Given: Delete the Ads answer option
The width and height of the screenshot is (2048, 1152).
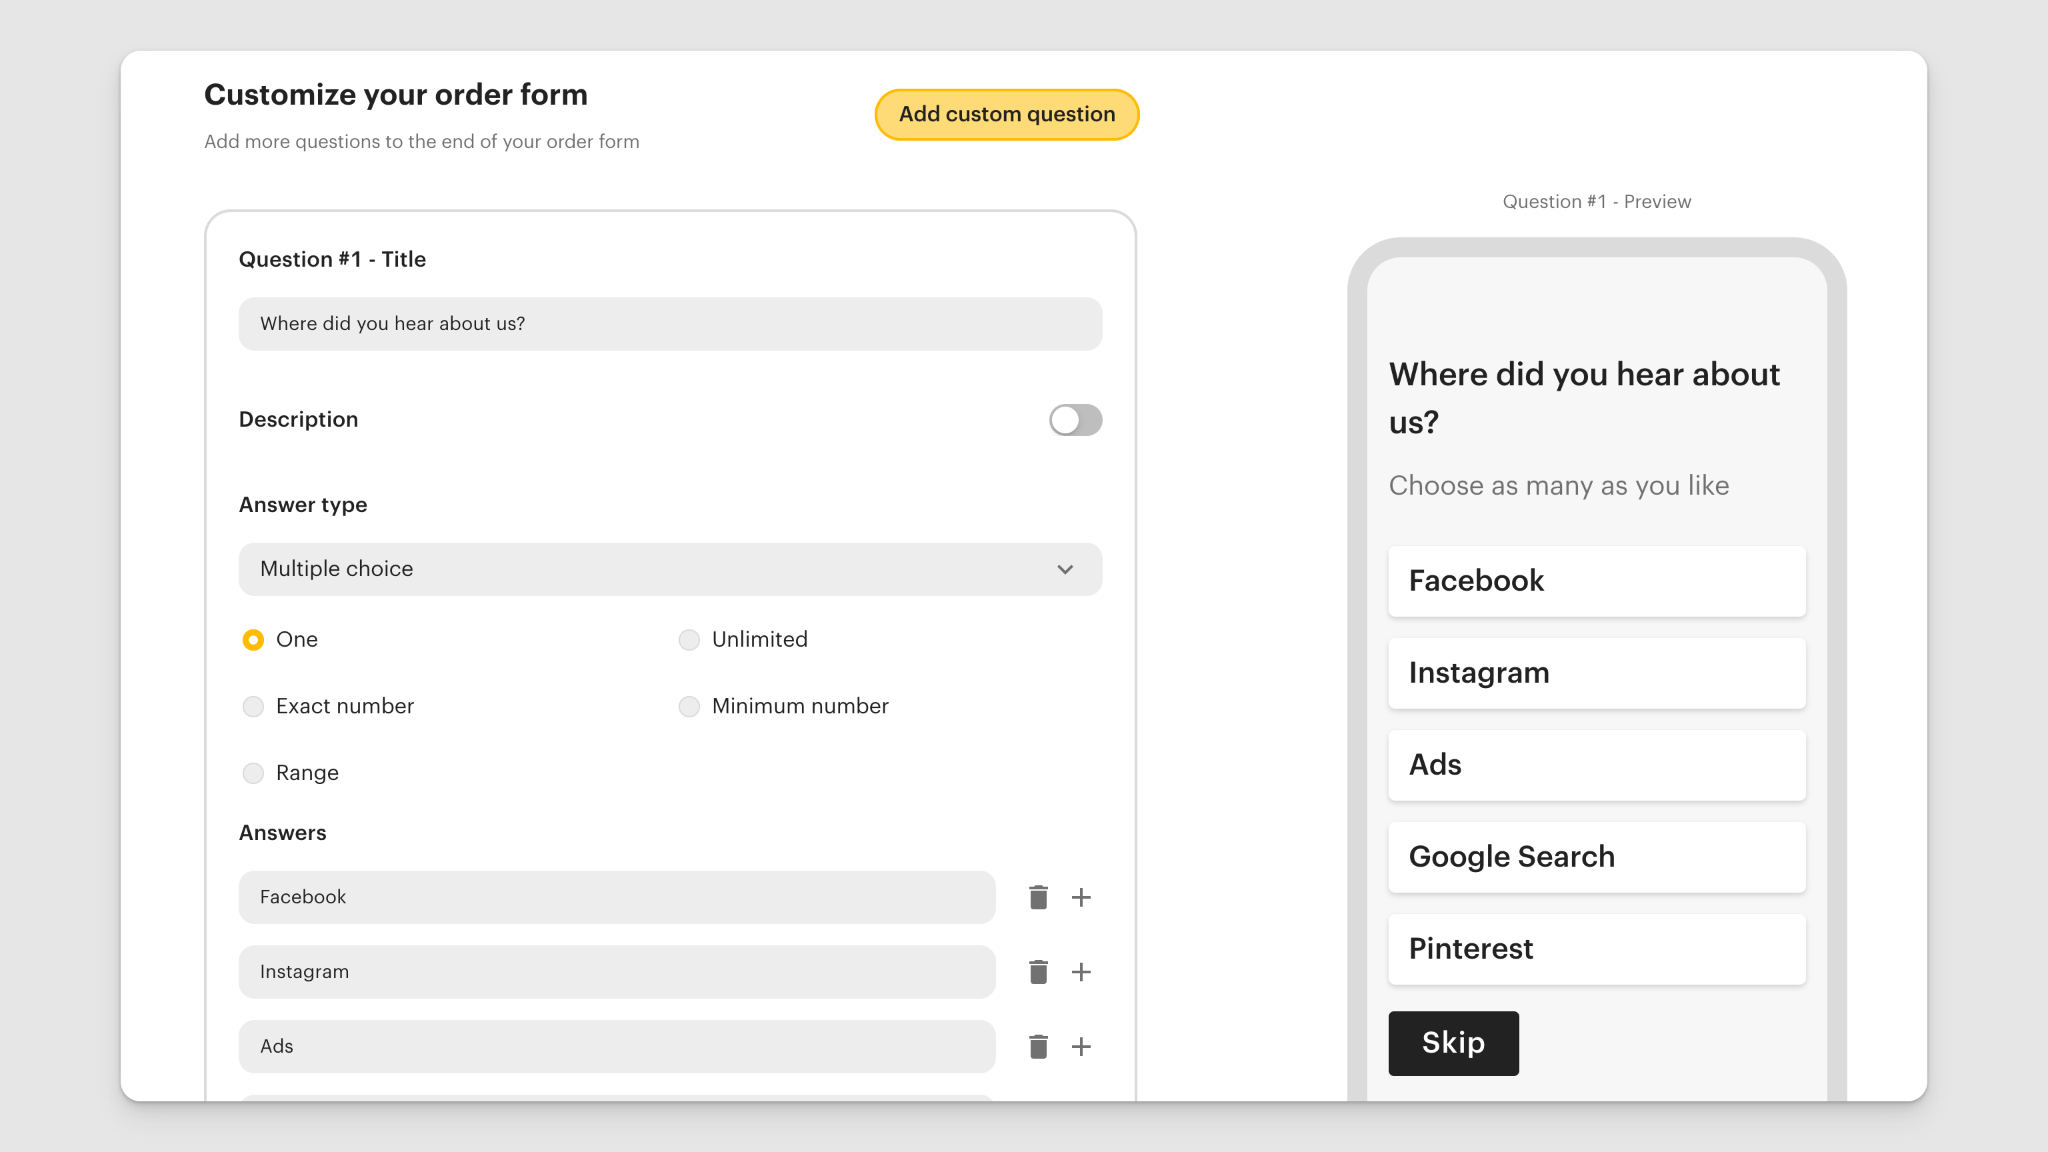Looking at the screenshot, I should pyautogui.click(x=1039, y=1046).
